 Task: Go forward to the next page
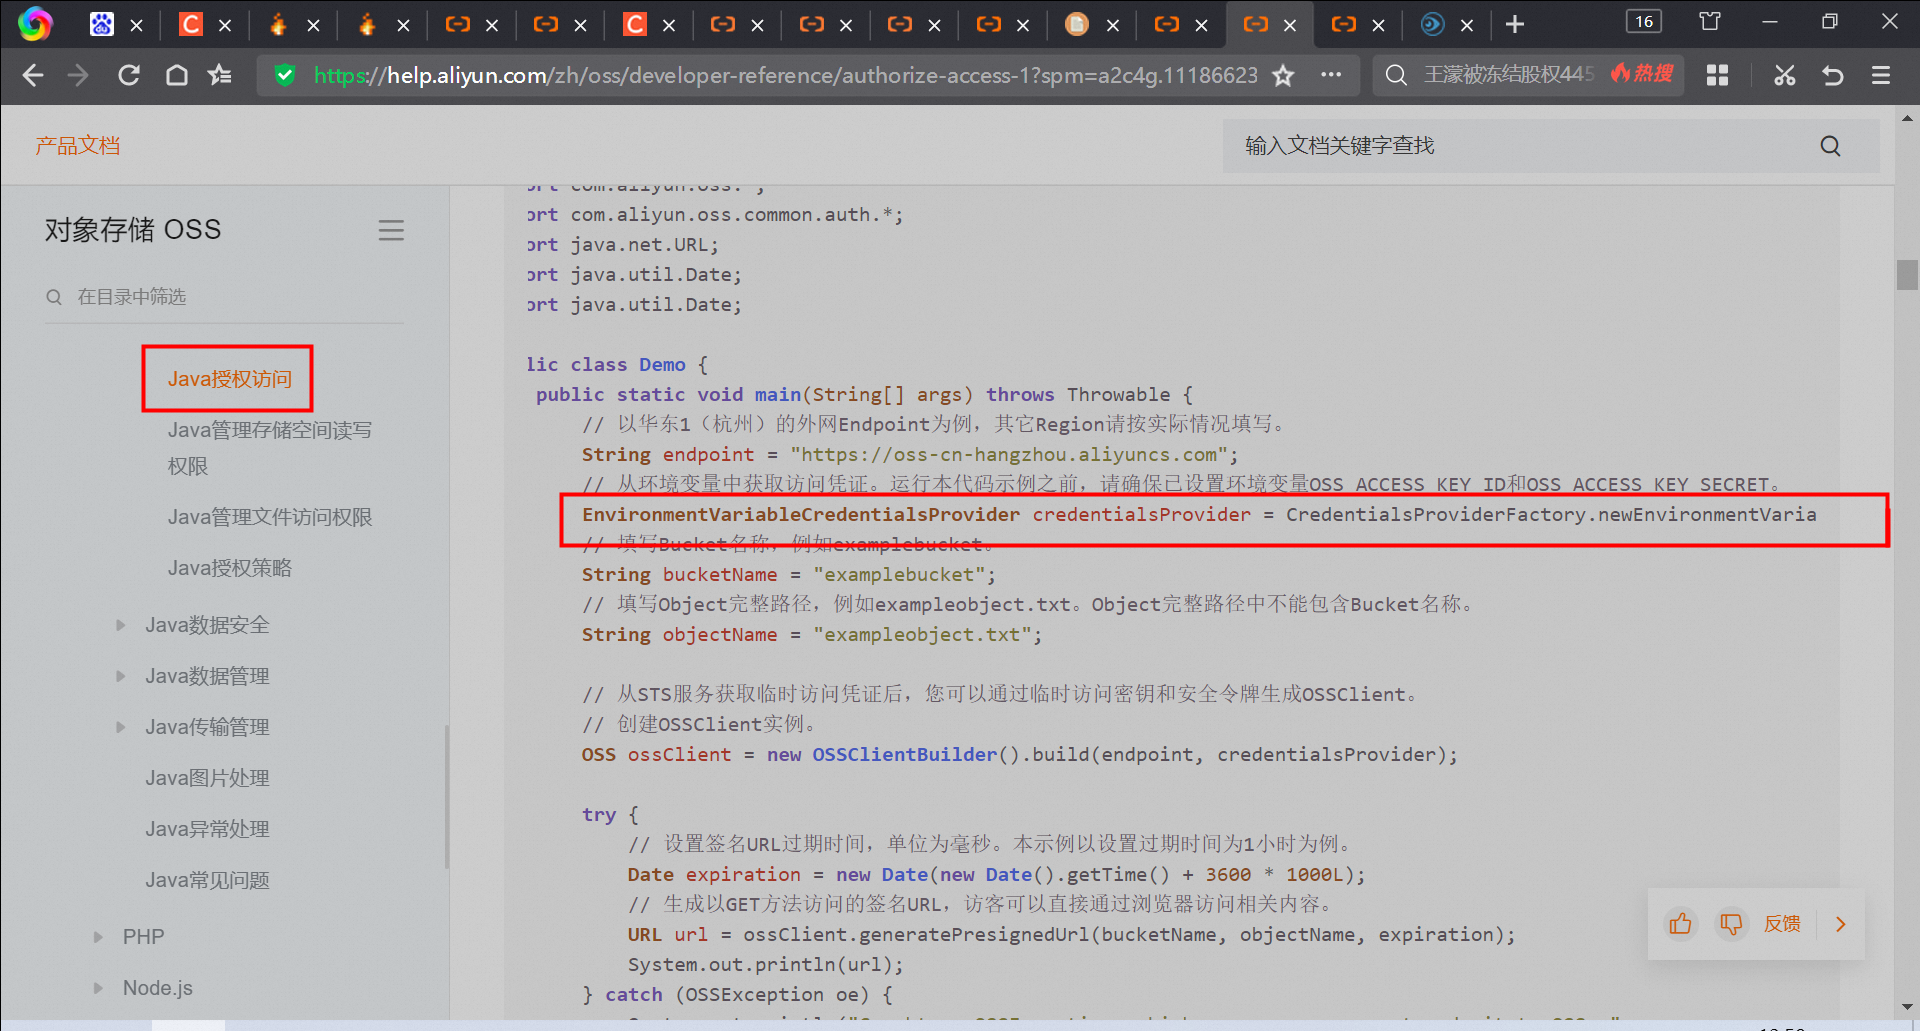point(79,75)
